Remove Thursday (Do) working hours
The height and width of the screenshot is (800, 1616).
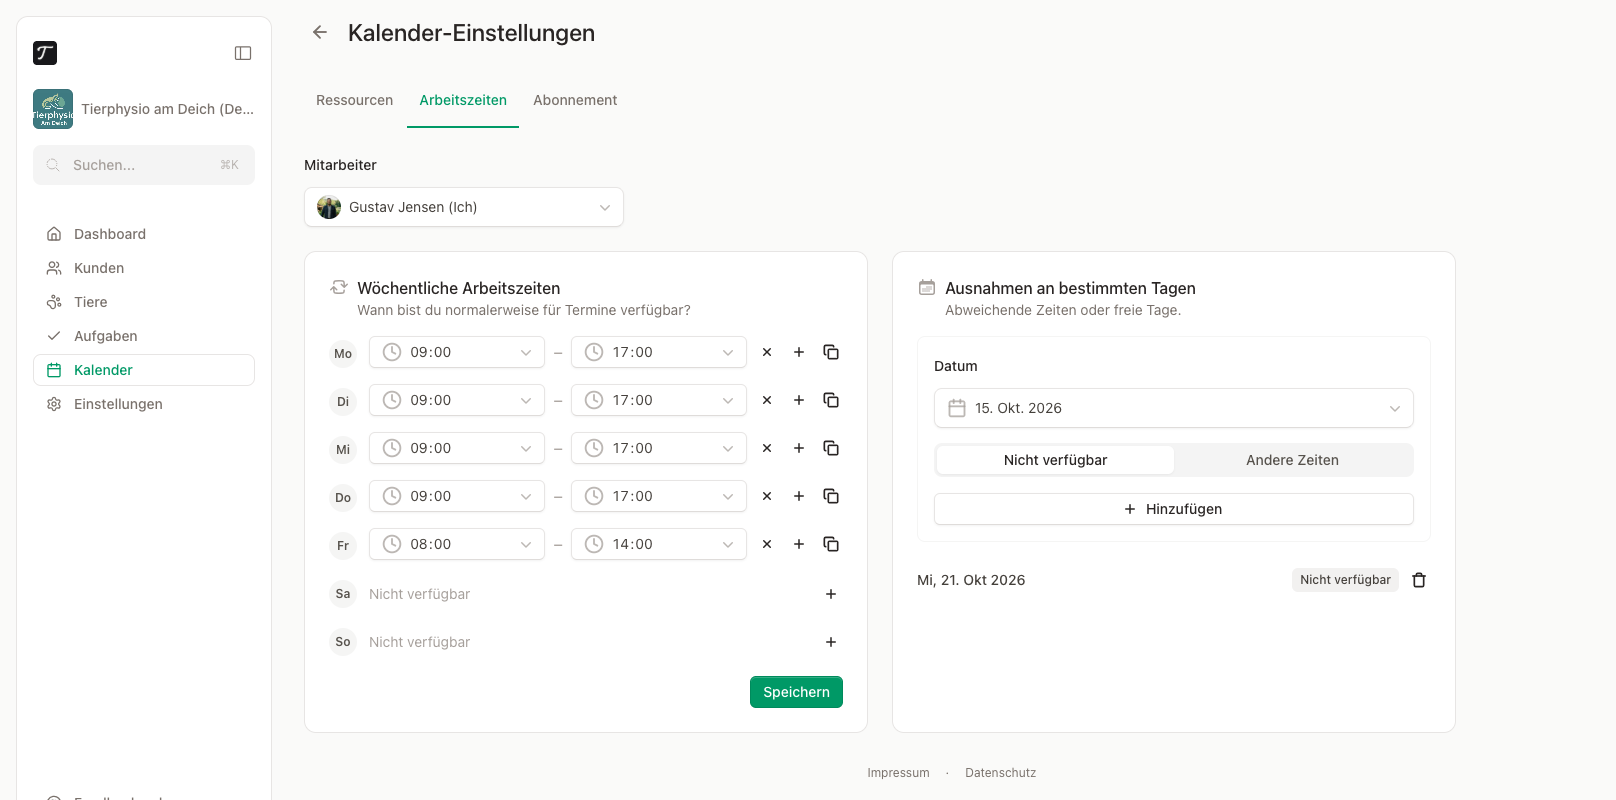[767, 496]
